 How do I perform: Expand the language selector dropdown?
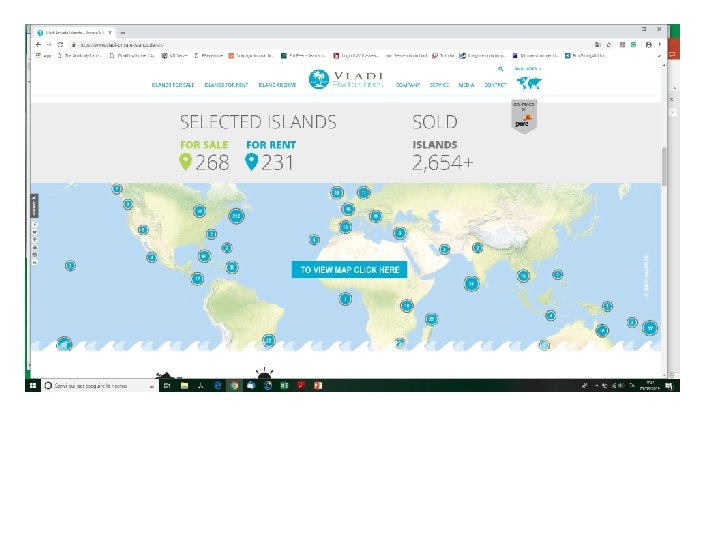point(528,69)
